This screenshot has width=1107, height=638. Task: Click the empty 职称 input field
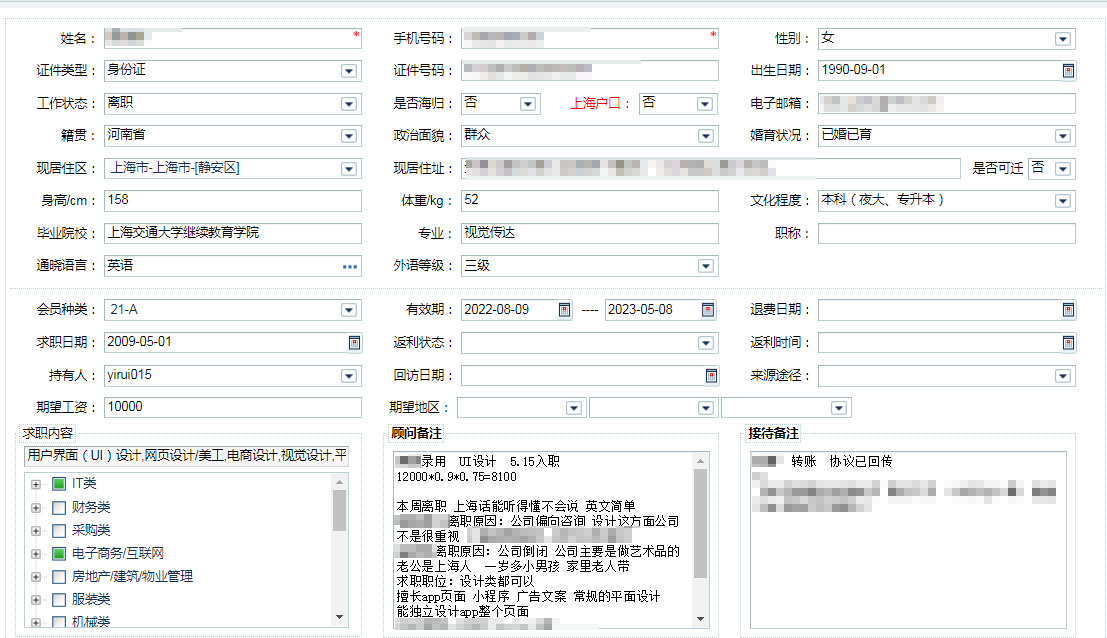947,233
